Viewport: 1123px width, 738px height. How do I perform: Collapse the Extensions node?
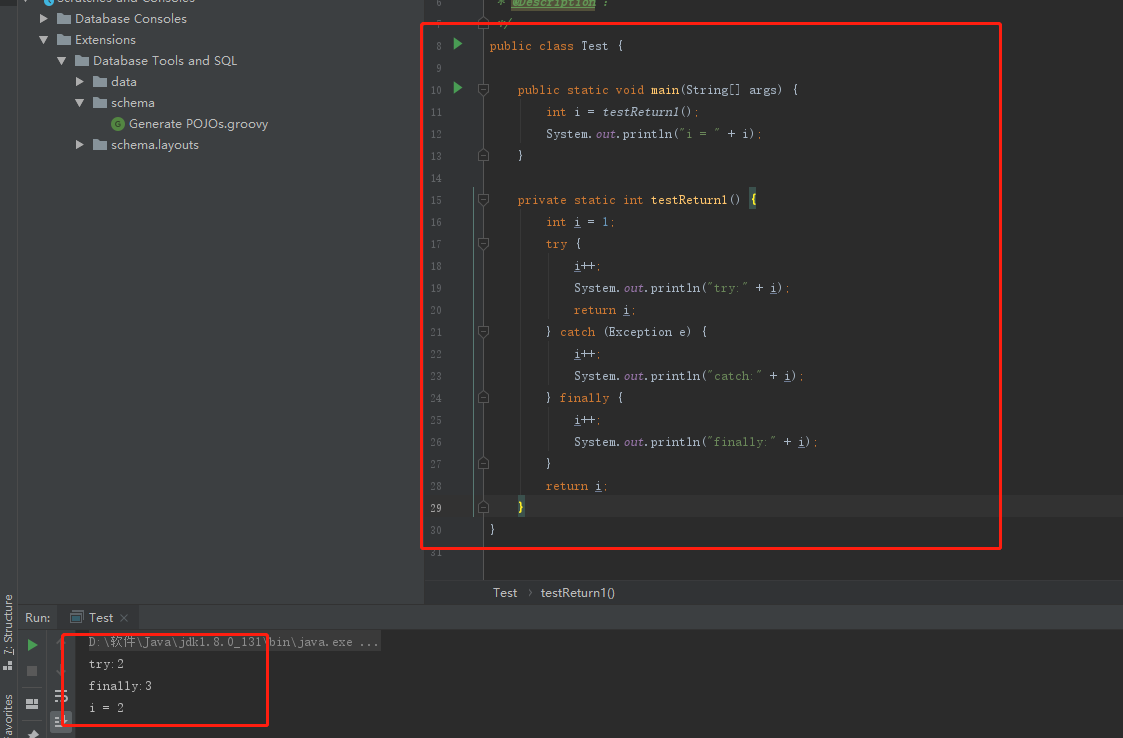(x=44, y=39)
